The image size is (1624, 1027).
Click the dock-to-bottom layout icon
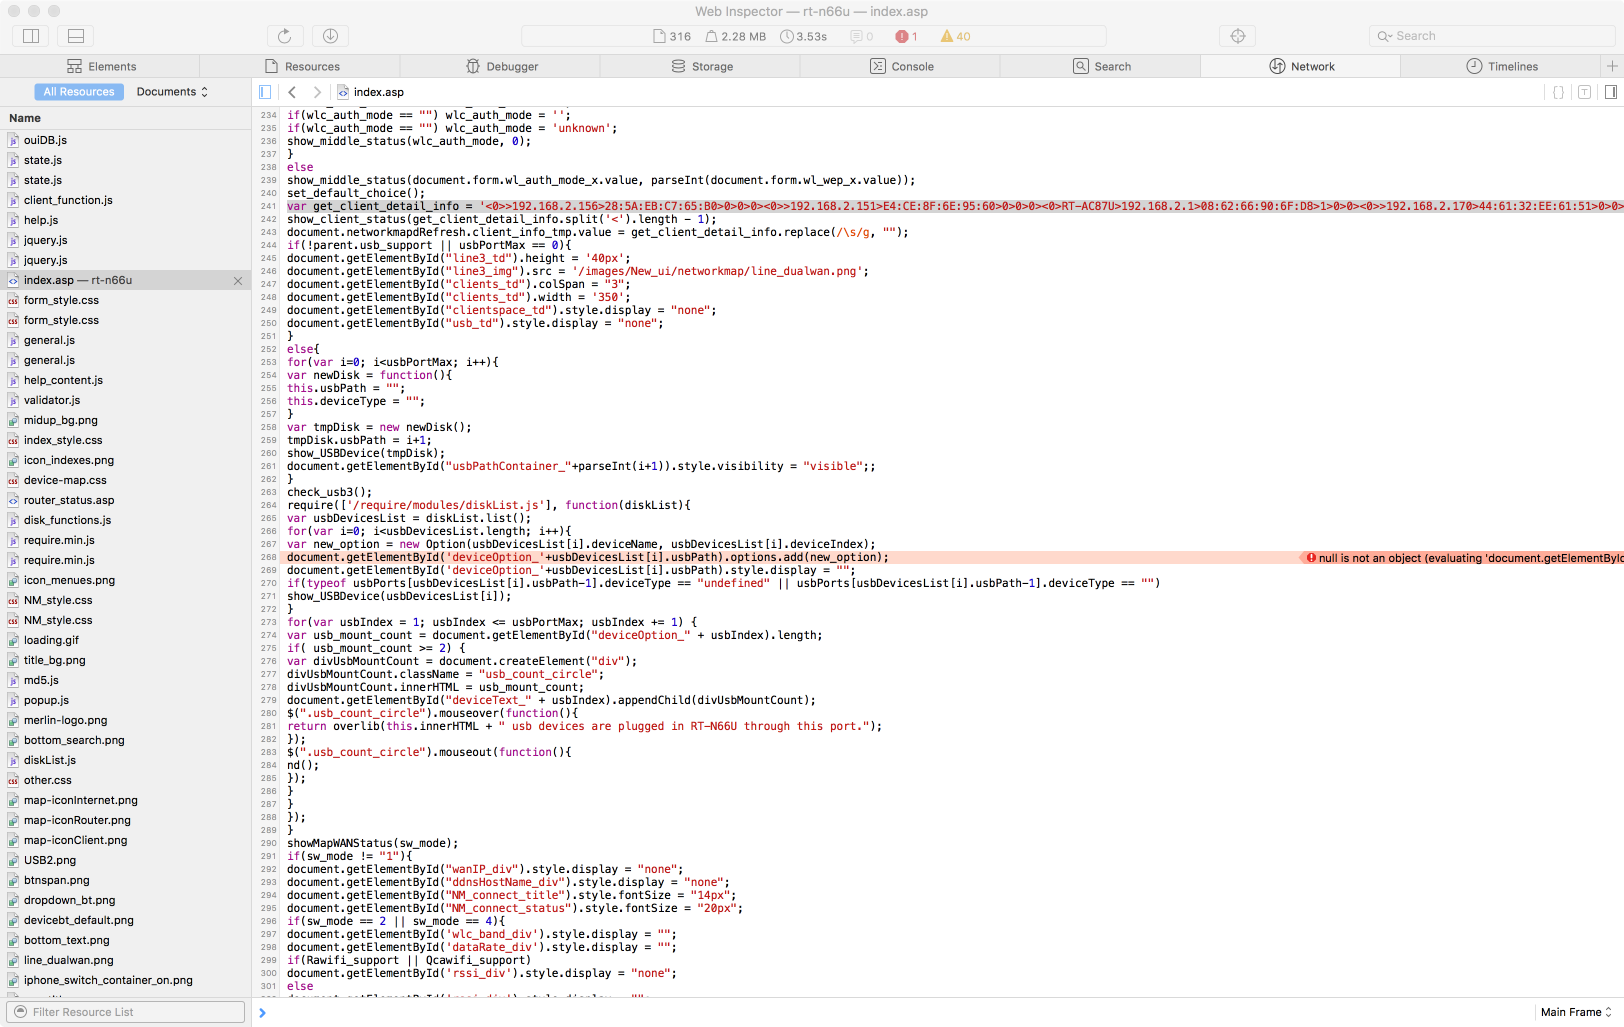[76, 36]
